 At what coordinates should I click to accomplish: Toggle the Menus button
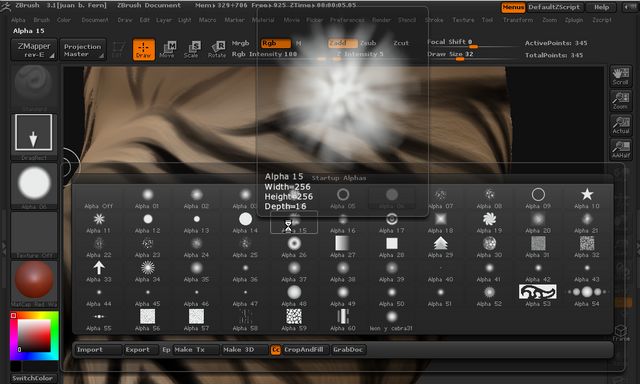(x=513, y=7)
